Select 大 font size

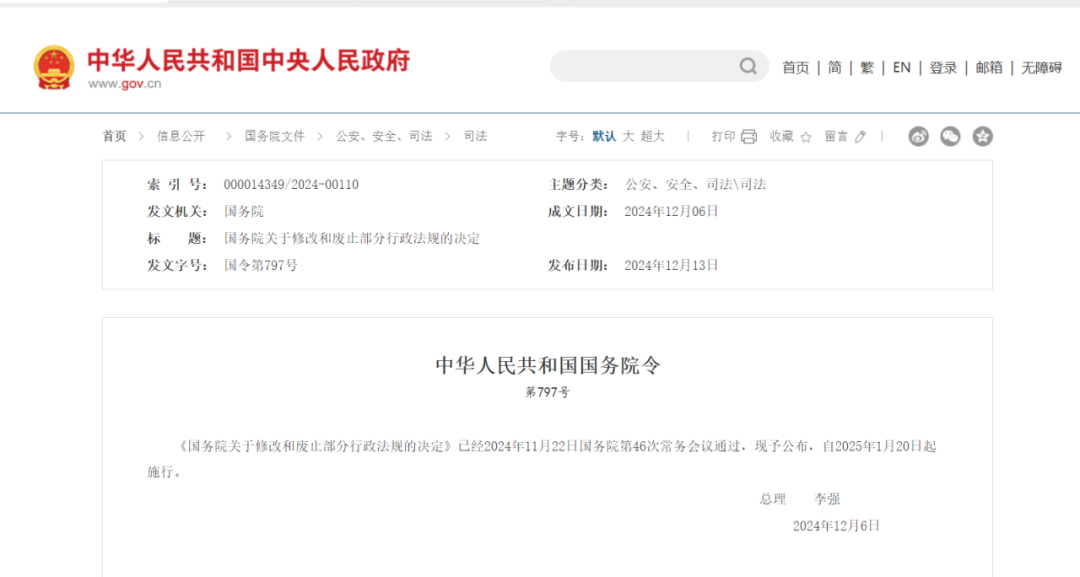(x=628, y=136)
